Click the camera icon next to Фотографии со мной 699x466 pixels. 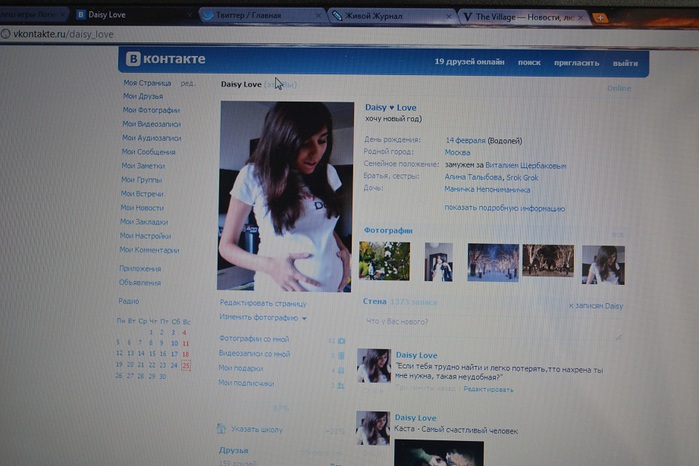(341, 341)
